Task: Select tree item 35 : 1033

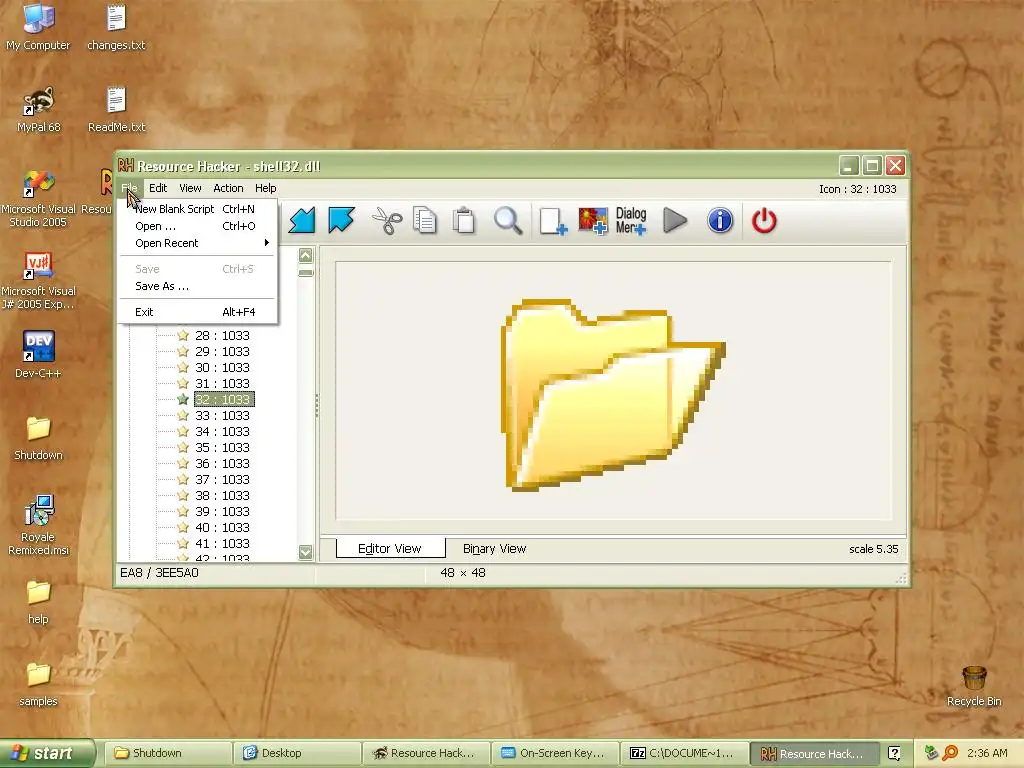Action: (222, 447)
